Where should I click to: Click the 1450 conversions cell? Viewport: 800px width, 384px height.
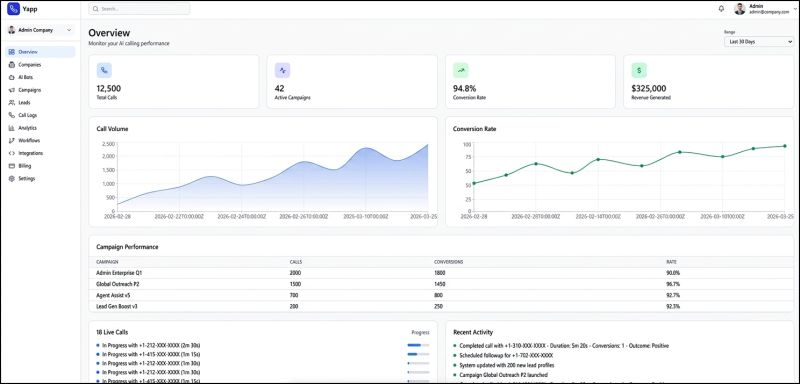tap(440, 284)
